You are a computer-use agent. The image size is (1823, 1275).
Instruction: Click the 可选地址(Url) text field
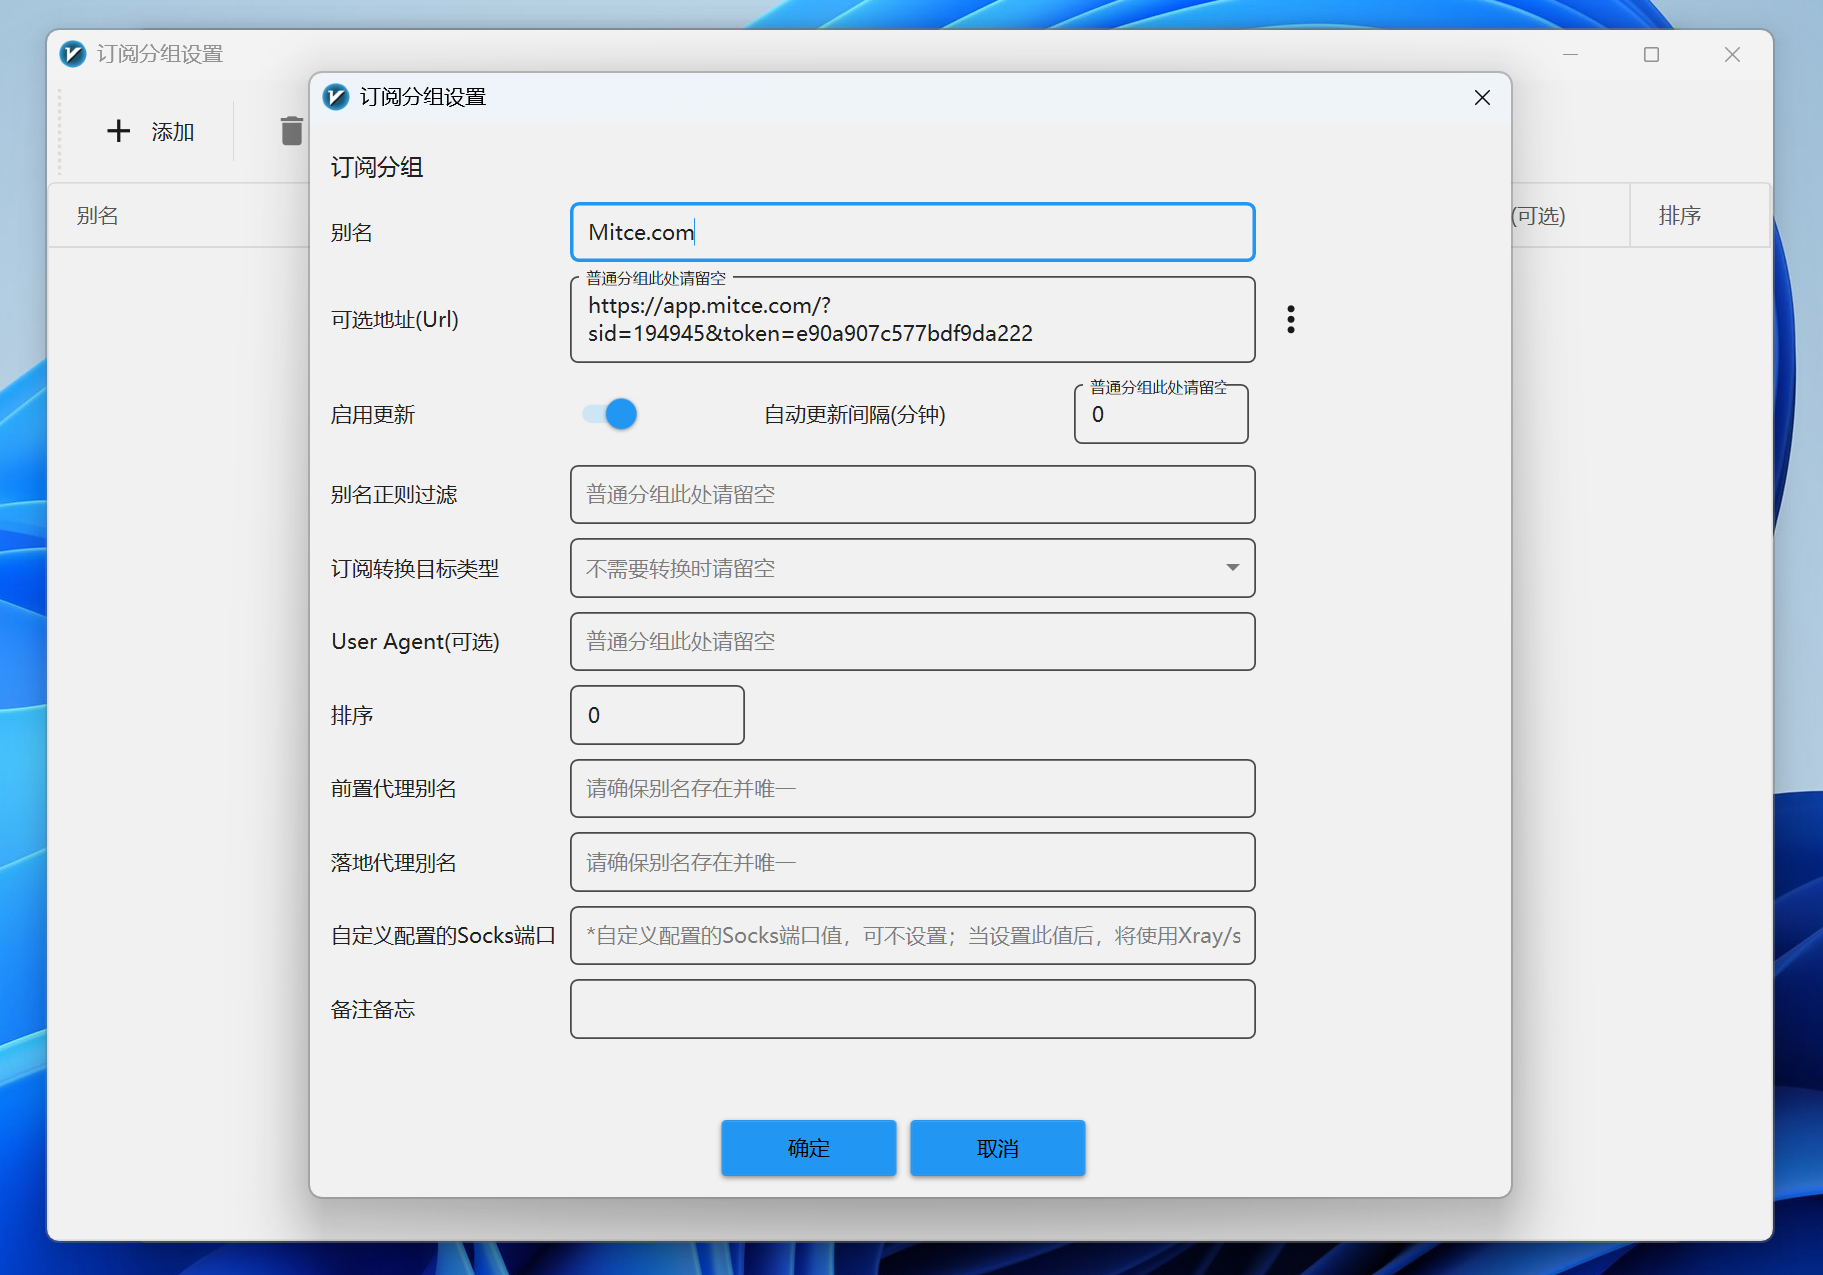[x=912, y=319]
